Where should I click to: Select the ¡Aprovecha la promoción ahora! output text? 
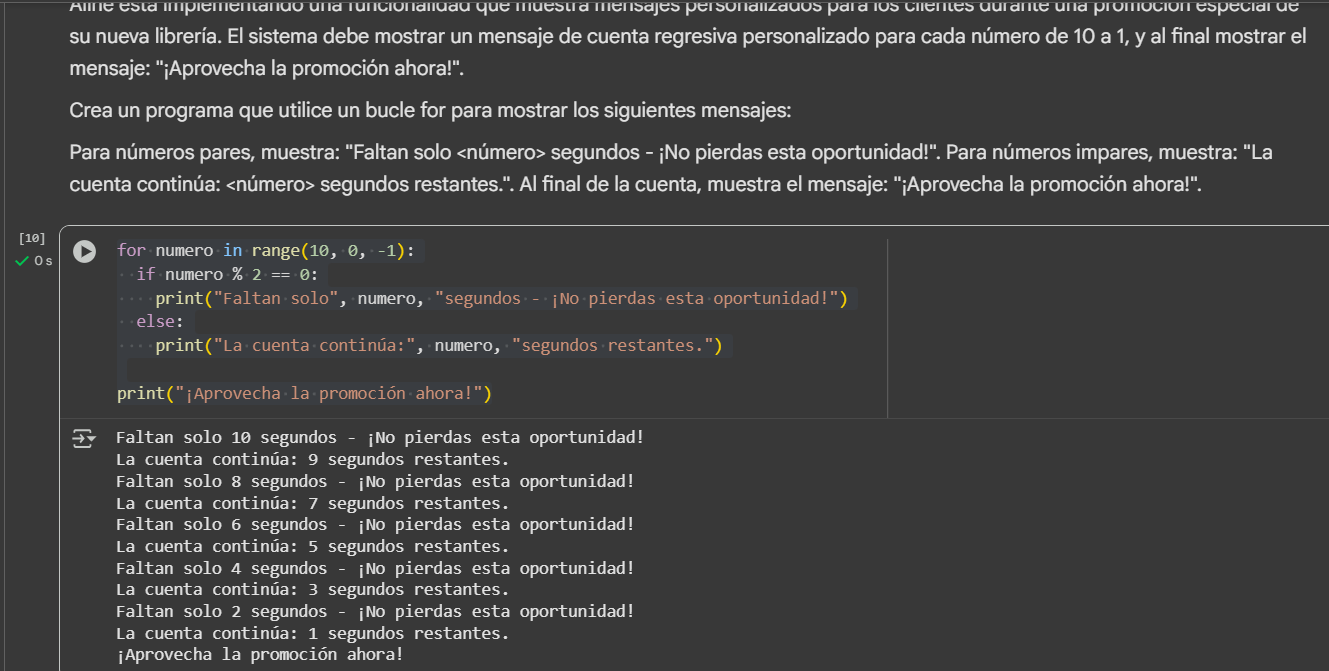click(x=262, y=653)
